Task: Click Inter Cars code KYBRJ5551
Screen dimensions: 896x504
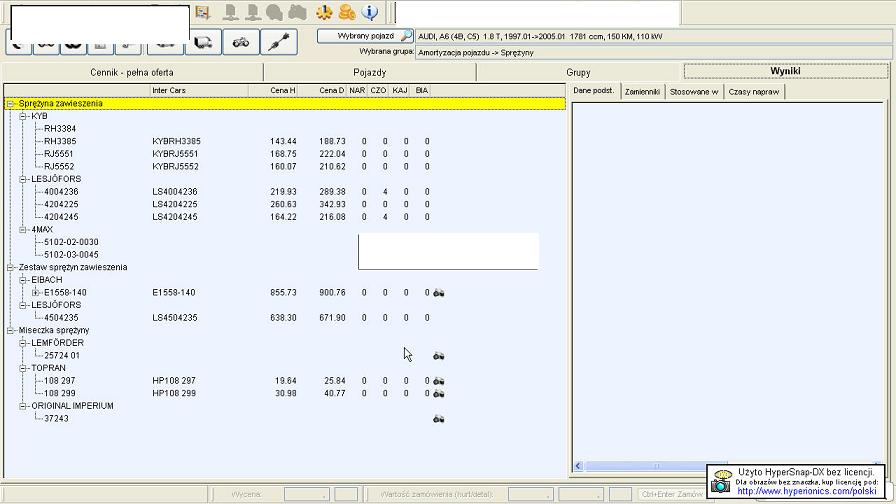Action: click(x=175, y=154)
